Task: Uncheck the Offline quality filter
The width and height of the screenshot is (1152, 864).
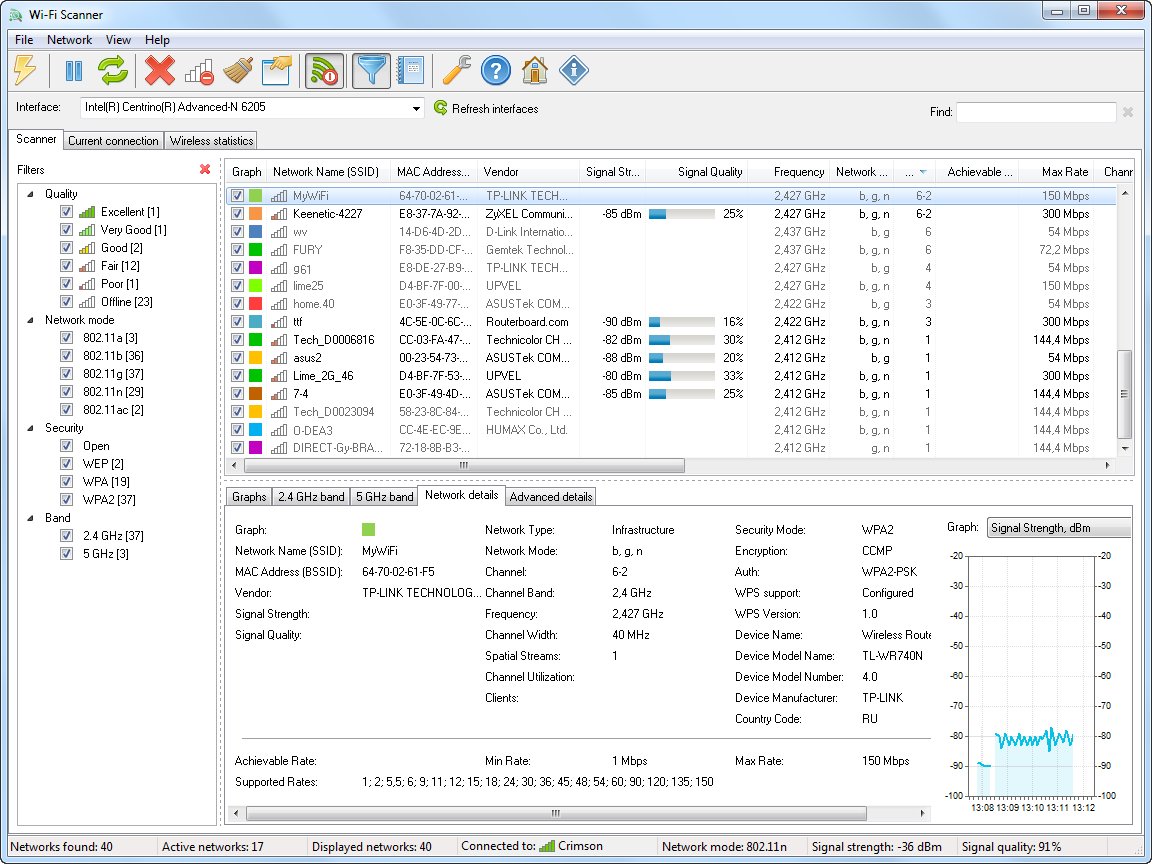Action: pos(66,301)
